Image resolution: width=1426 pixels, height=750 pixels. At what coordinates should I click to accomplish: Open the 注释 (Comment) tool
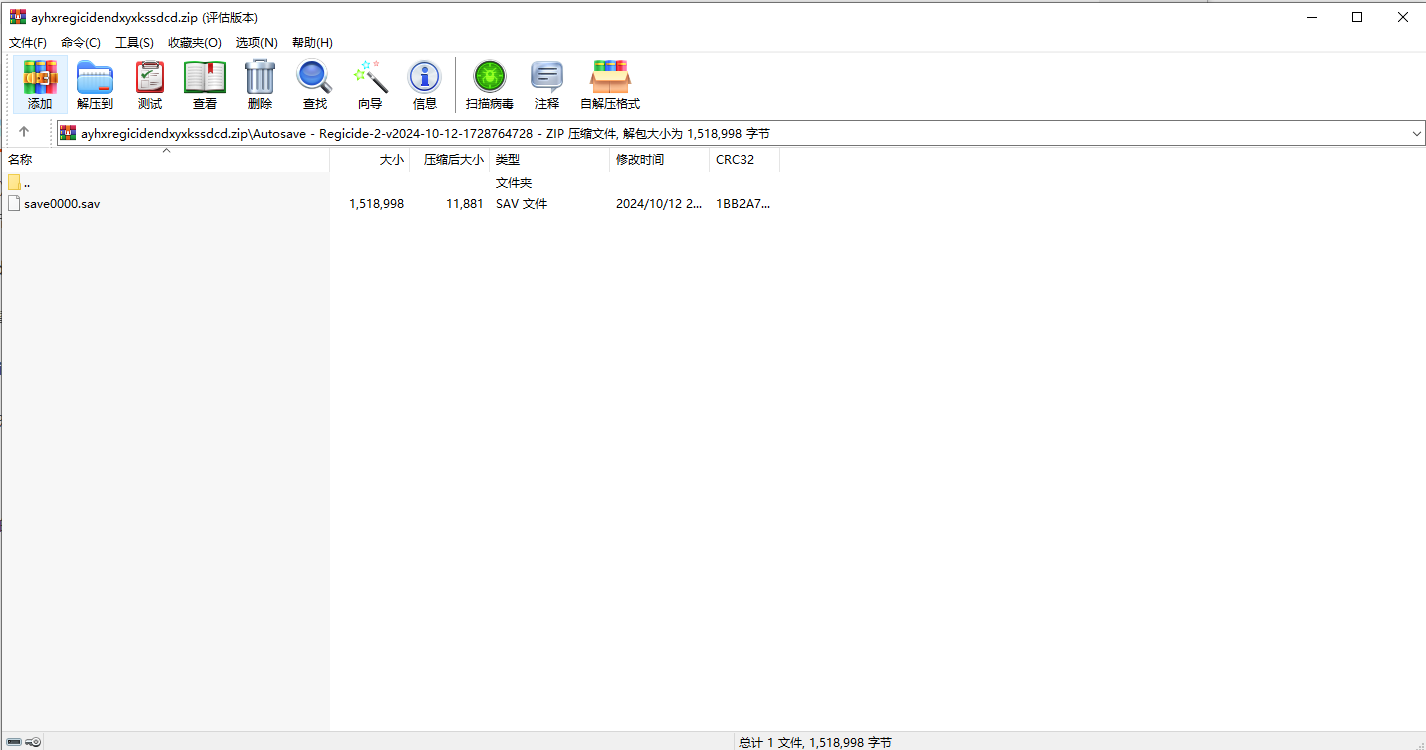(x=547, y=84)
